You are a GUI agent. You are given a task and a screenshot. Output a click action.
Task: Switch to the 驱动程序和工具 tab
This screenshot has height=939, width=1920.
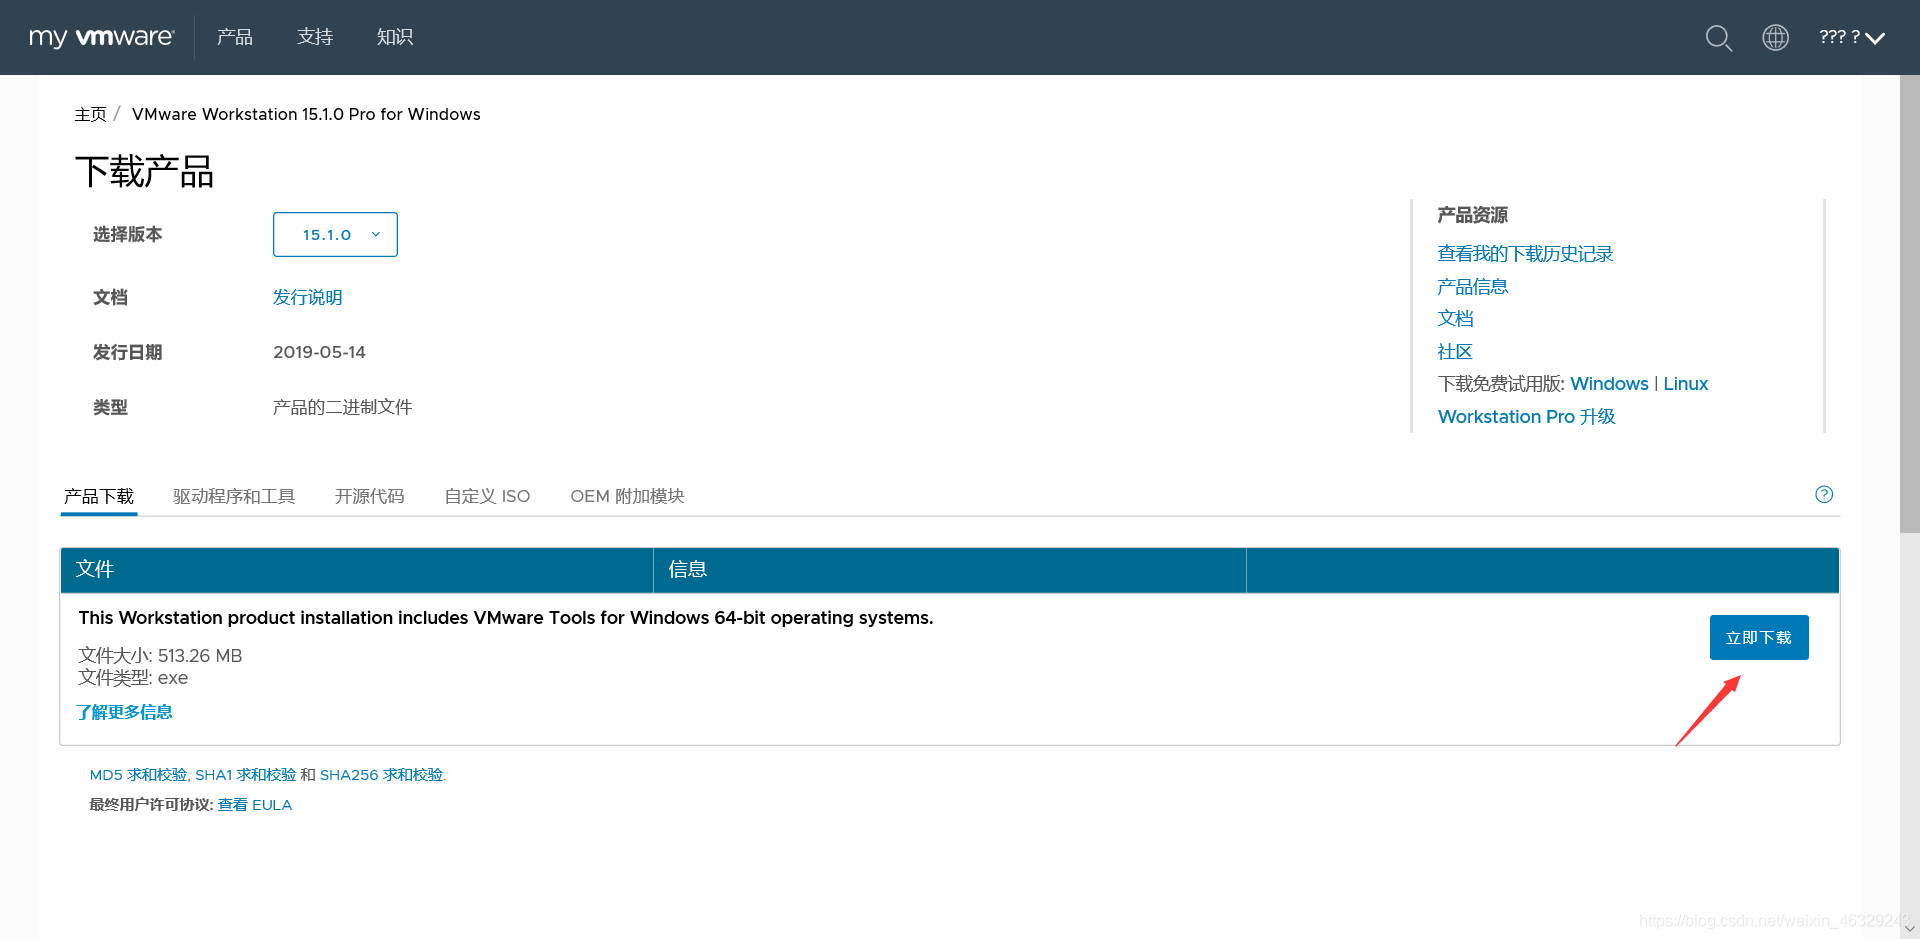234,496
